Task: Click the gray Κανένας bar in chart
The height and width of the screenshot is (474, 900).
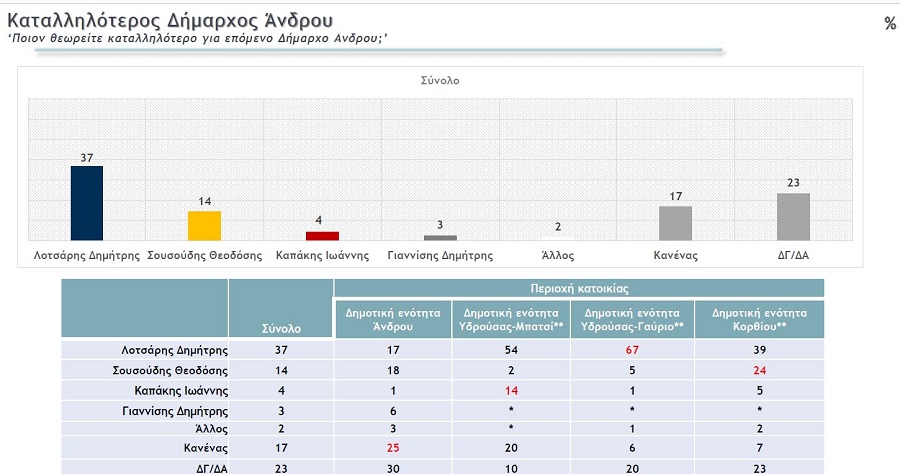Action: [675, 222]
